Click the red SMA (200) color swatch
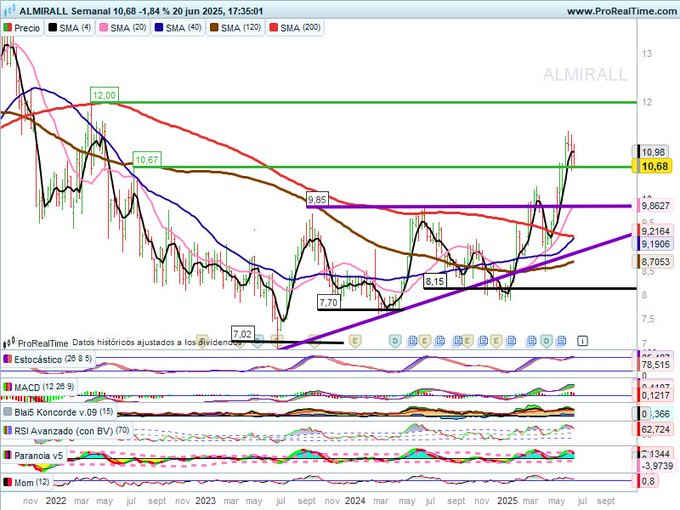Screen dimensions: 680x510 [274, 28]
